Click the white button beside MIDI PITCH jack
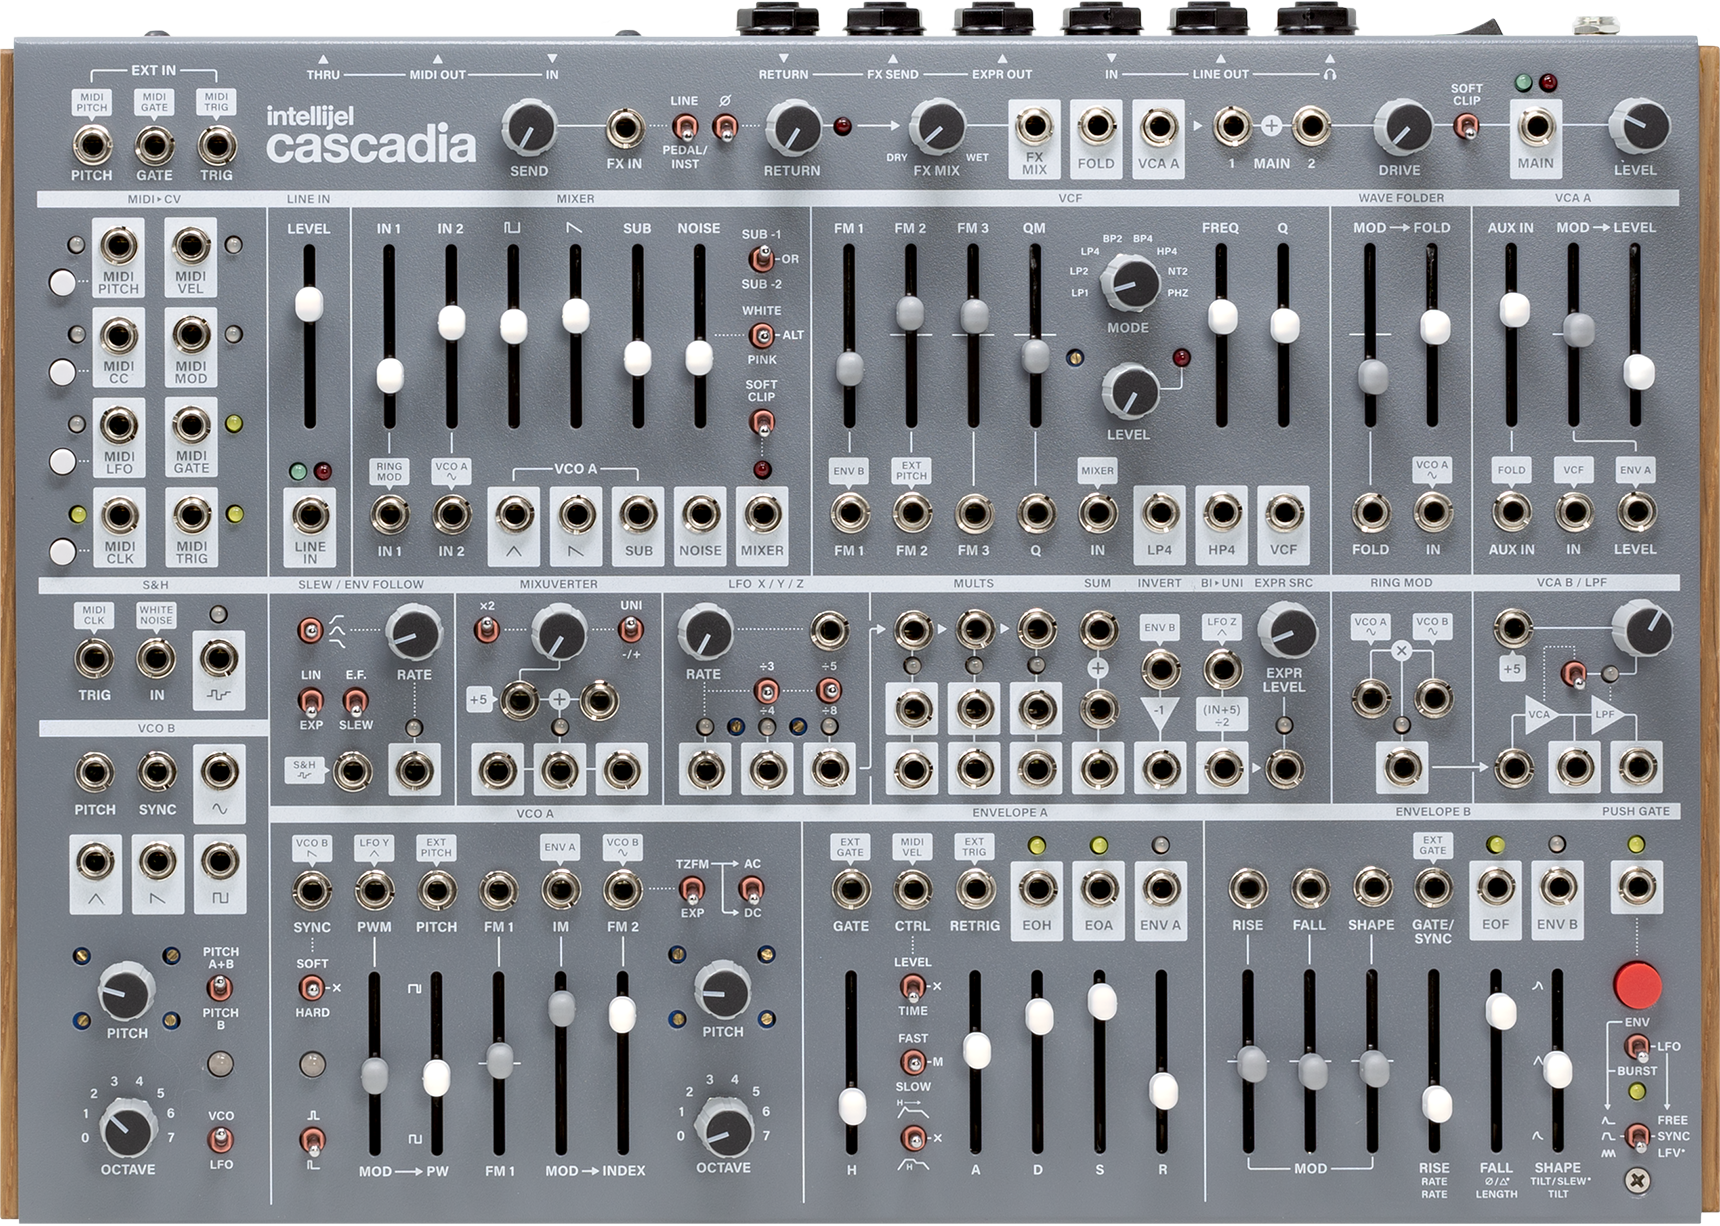The image size is (1720, 1226). [x=62, y=283]
